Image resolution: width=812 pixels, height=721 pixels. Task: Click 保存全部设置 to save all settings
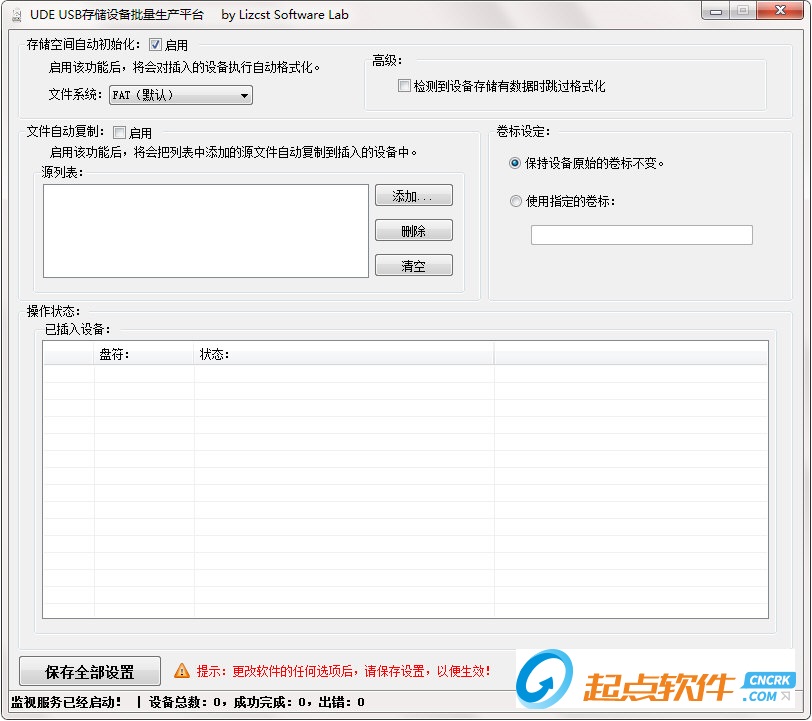point(89,670)
